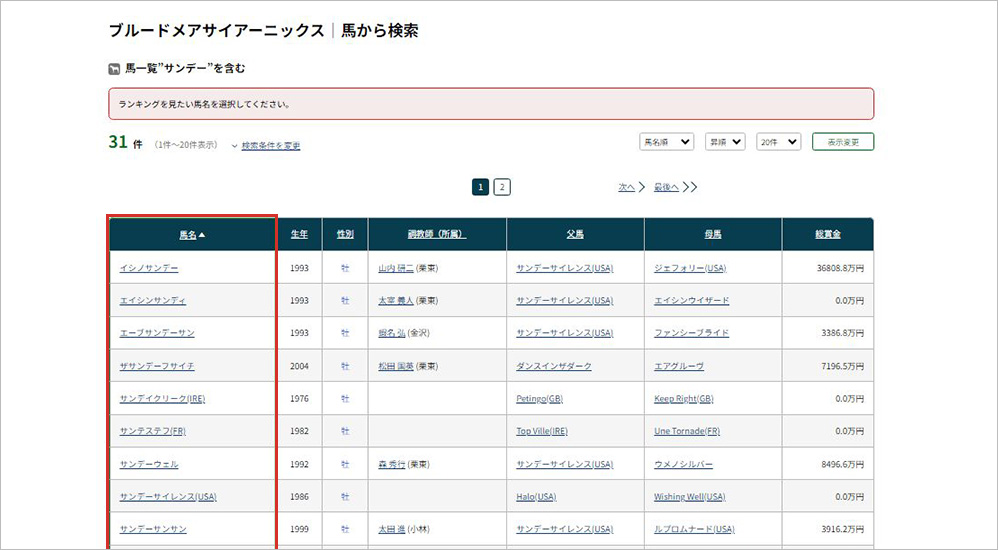
Task: Open horse サンデイクリーク(IRE)
Action: (x=162, y=398)
